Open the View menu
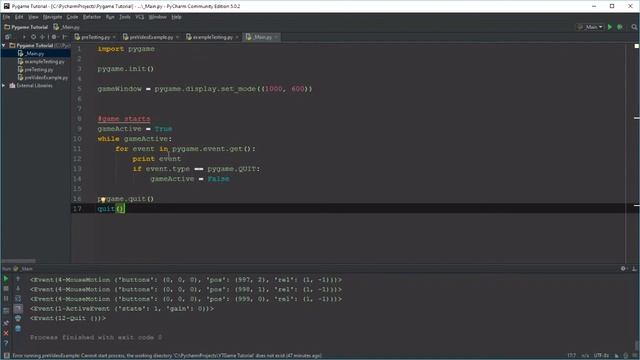This screenshot has width=640, height=360. click(33, 17)
